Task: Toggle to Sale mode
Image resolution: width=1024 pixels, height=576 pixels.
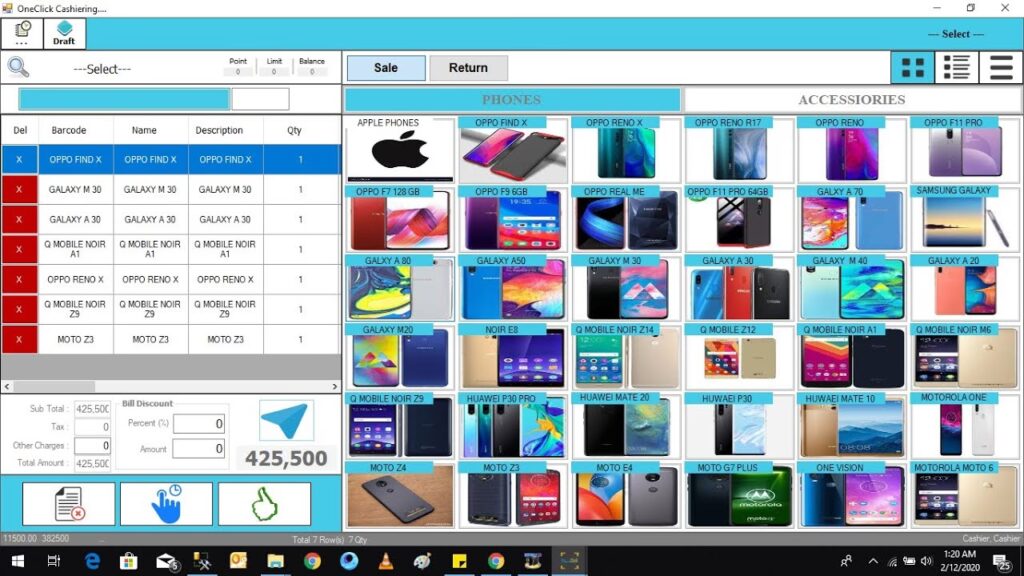Action: pyautogui.click(x=385, y=68)
